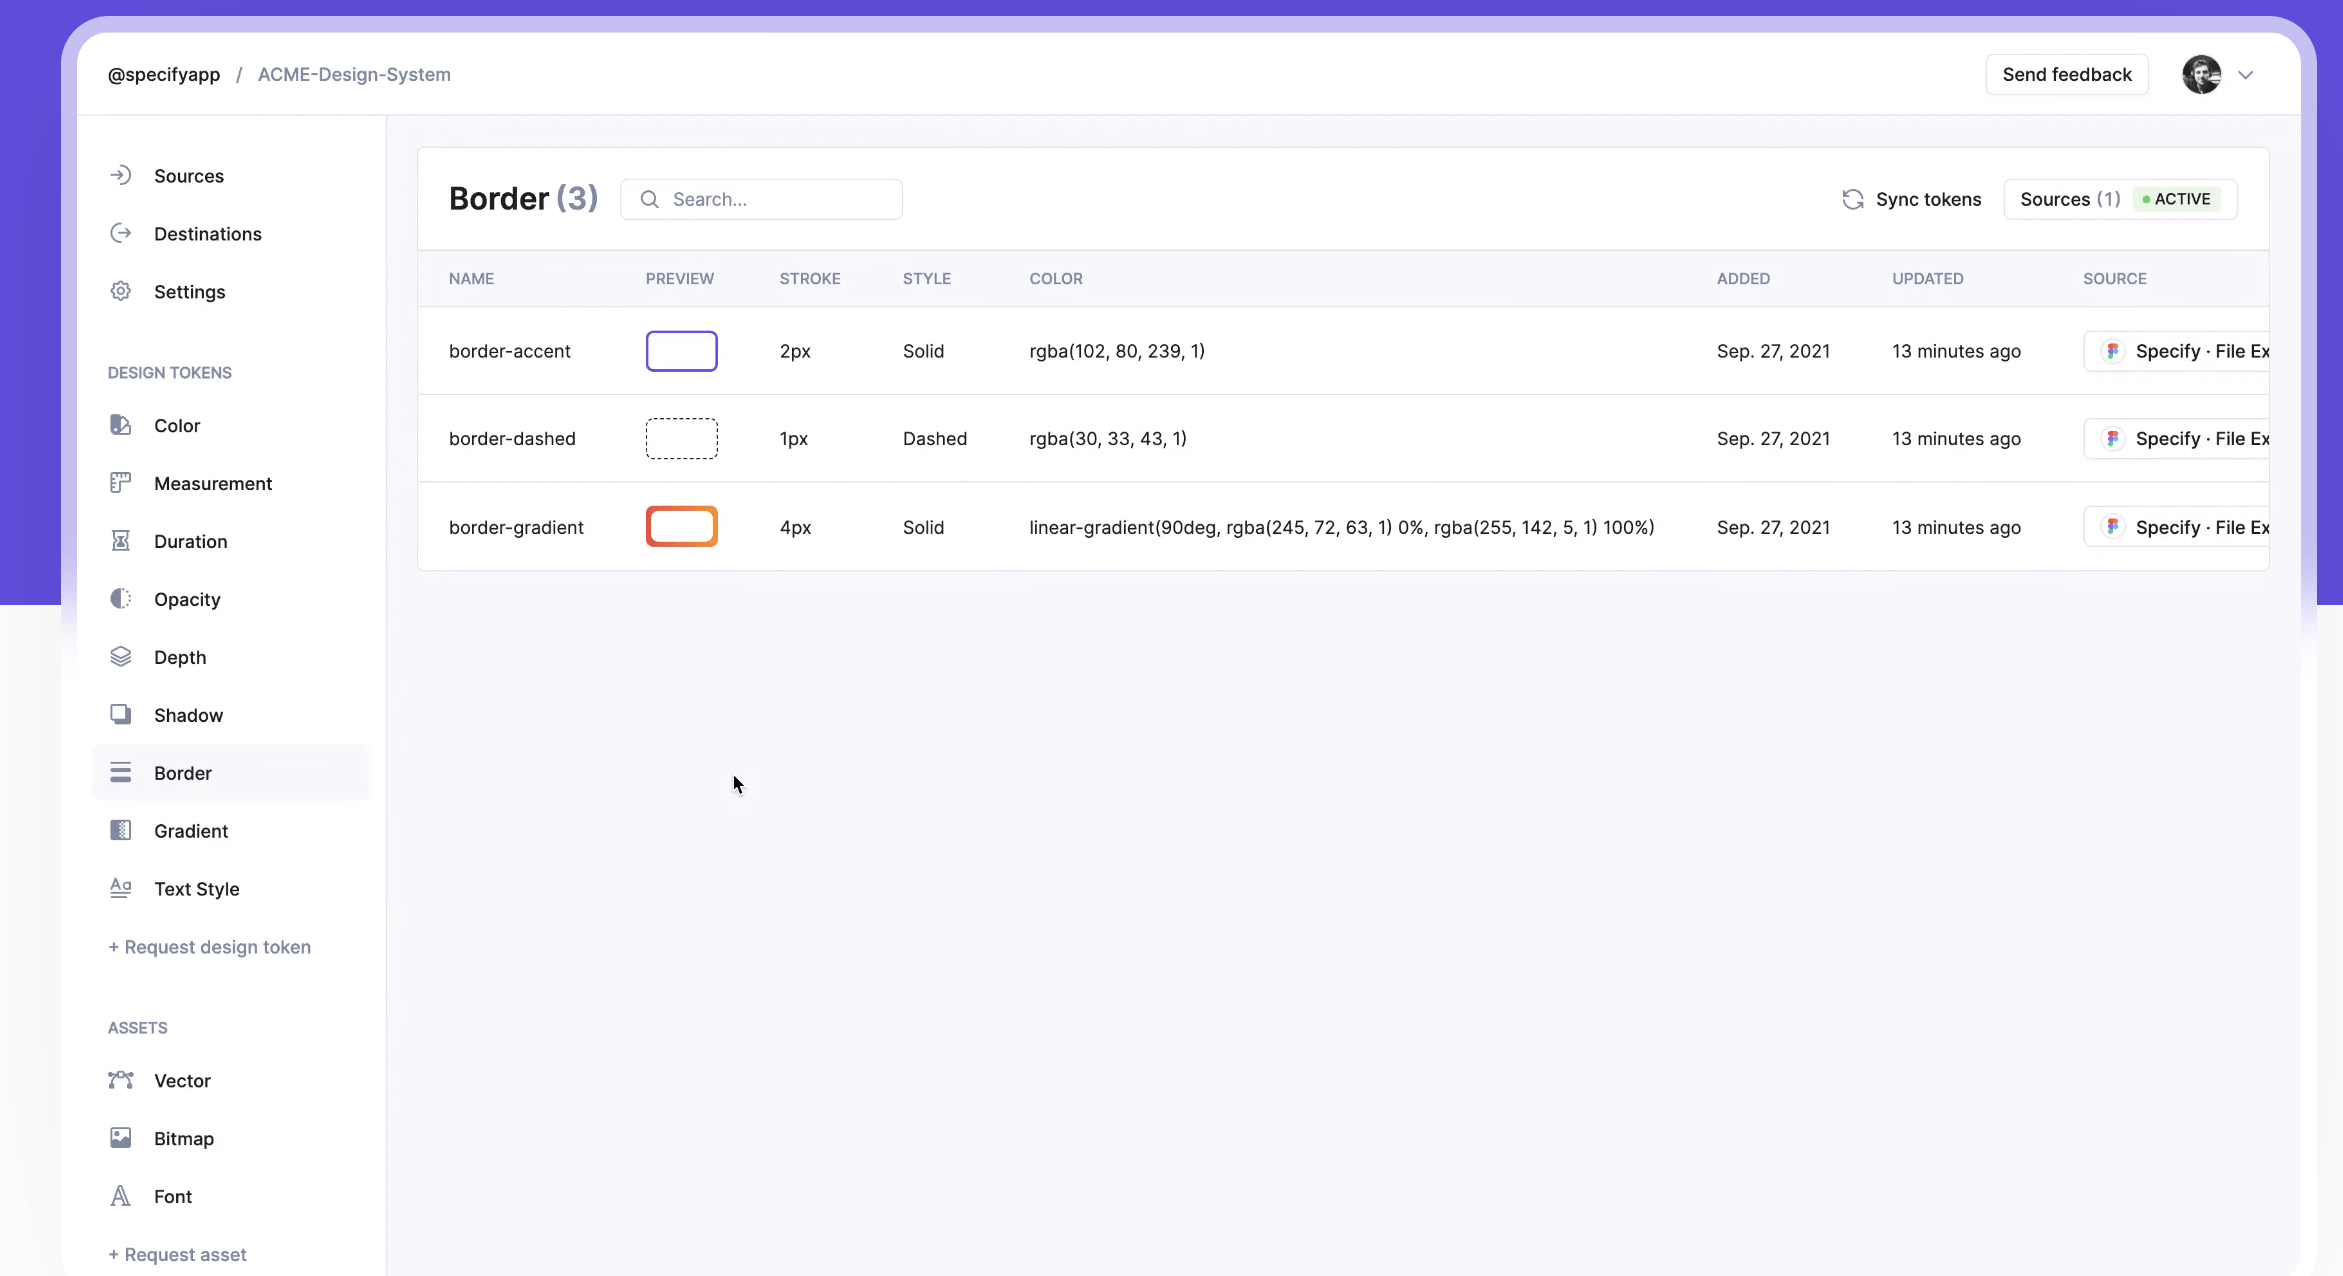
Task: Click the Dashed style value
Action: (935, 439)
